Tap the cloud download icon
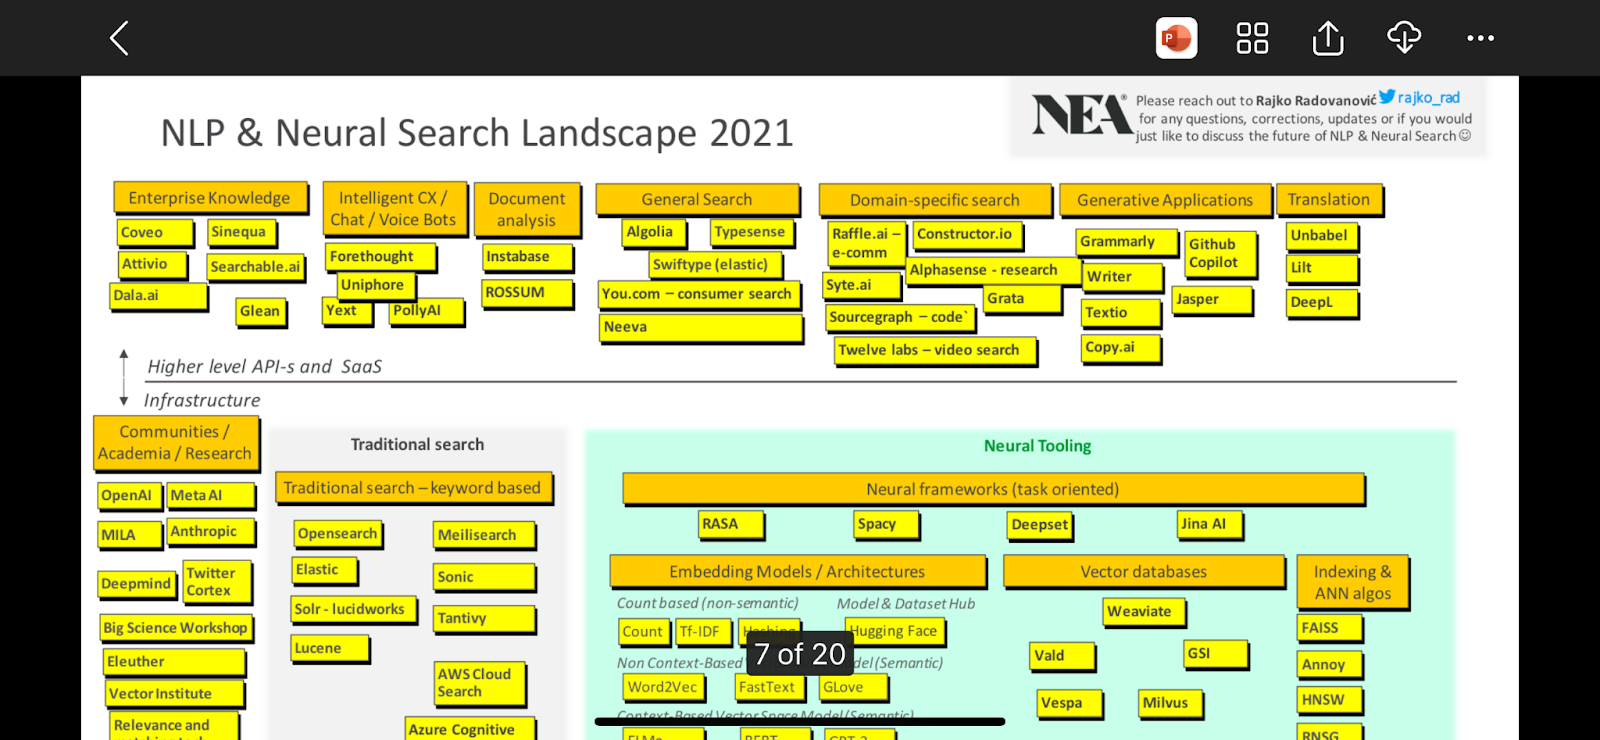 coord(1404,38)
